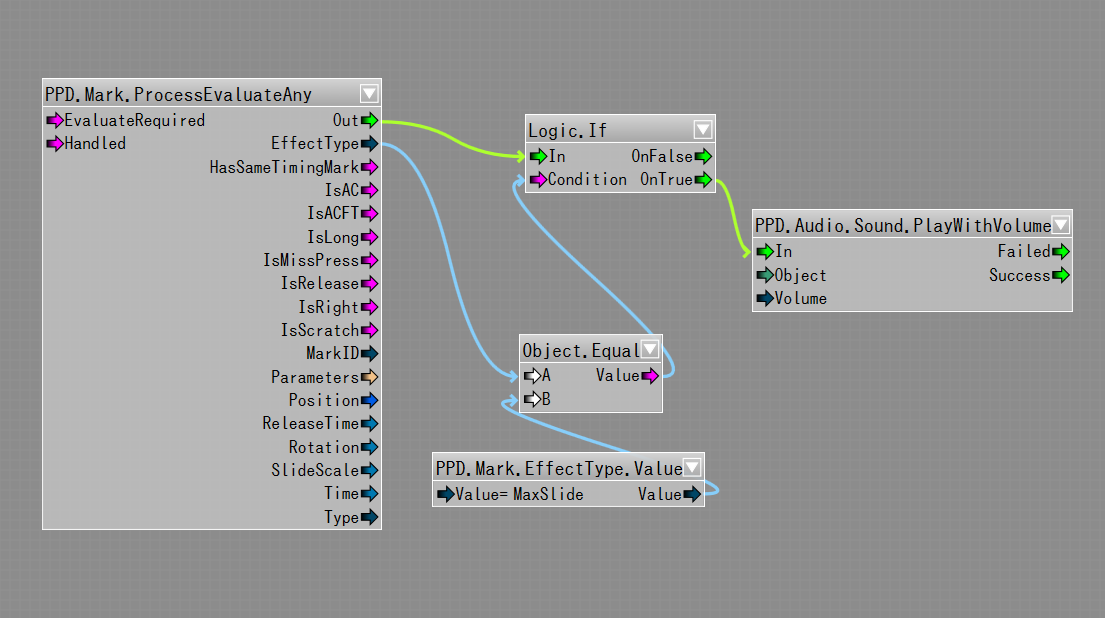
Task: Select the Logic.If node title bar
Action: pyautogui.click(x=600, y=130)
